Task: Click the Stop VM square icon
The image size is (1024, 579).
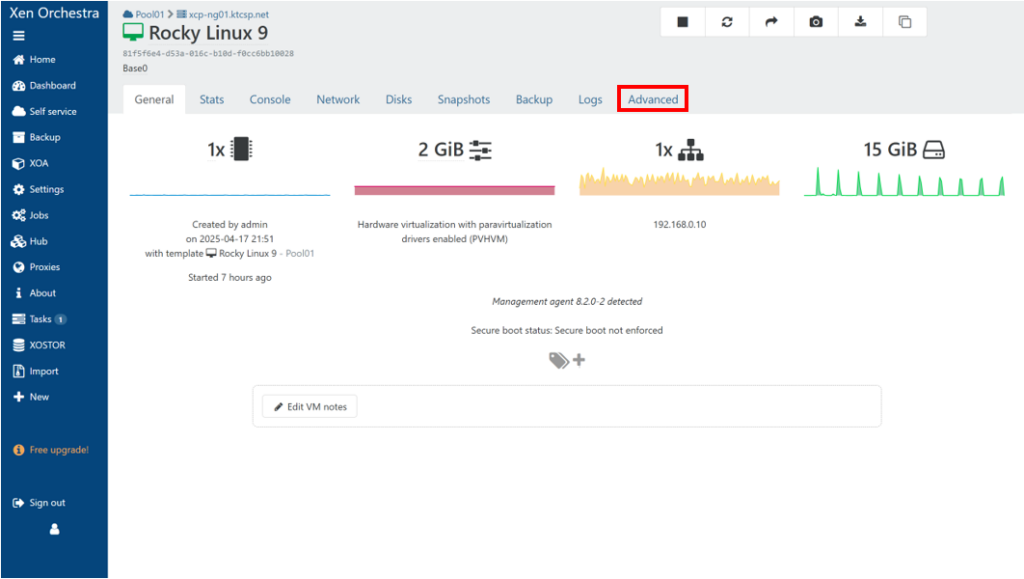Action: (683, 22)
